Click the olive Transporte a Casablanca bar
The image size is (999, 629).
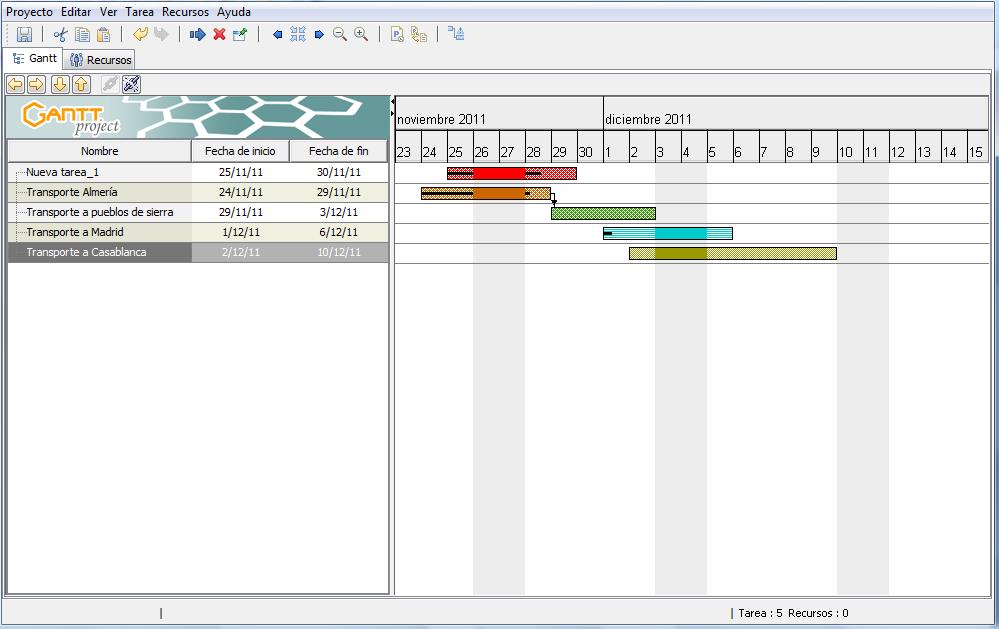(x=733, y=253)
